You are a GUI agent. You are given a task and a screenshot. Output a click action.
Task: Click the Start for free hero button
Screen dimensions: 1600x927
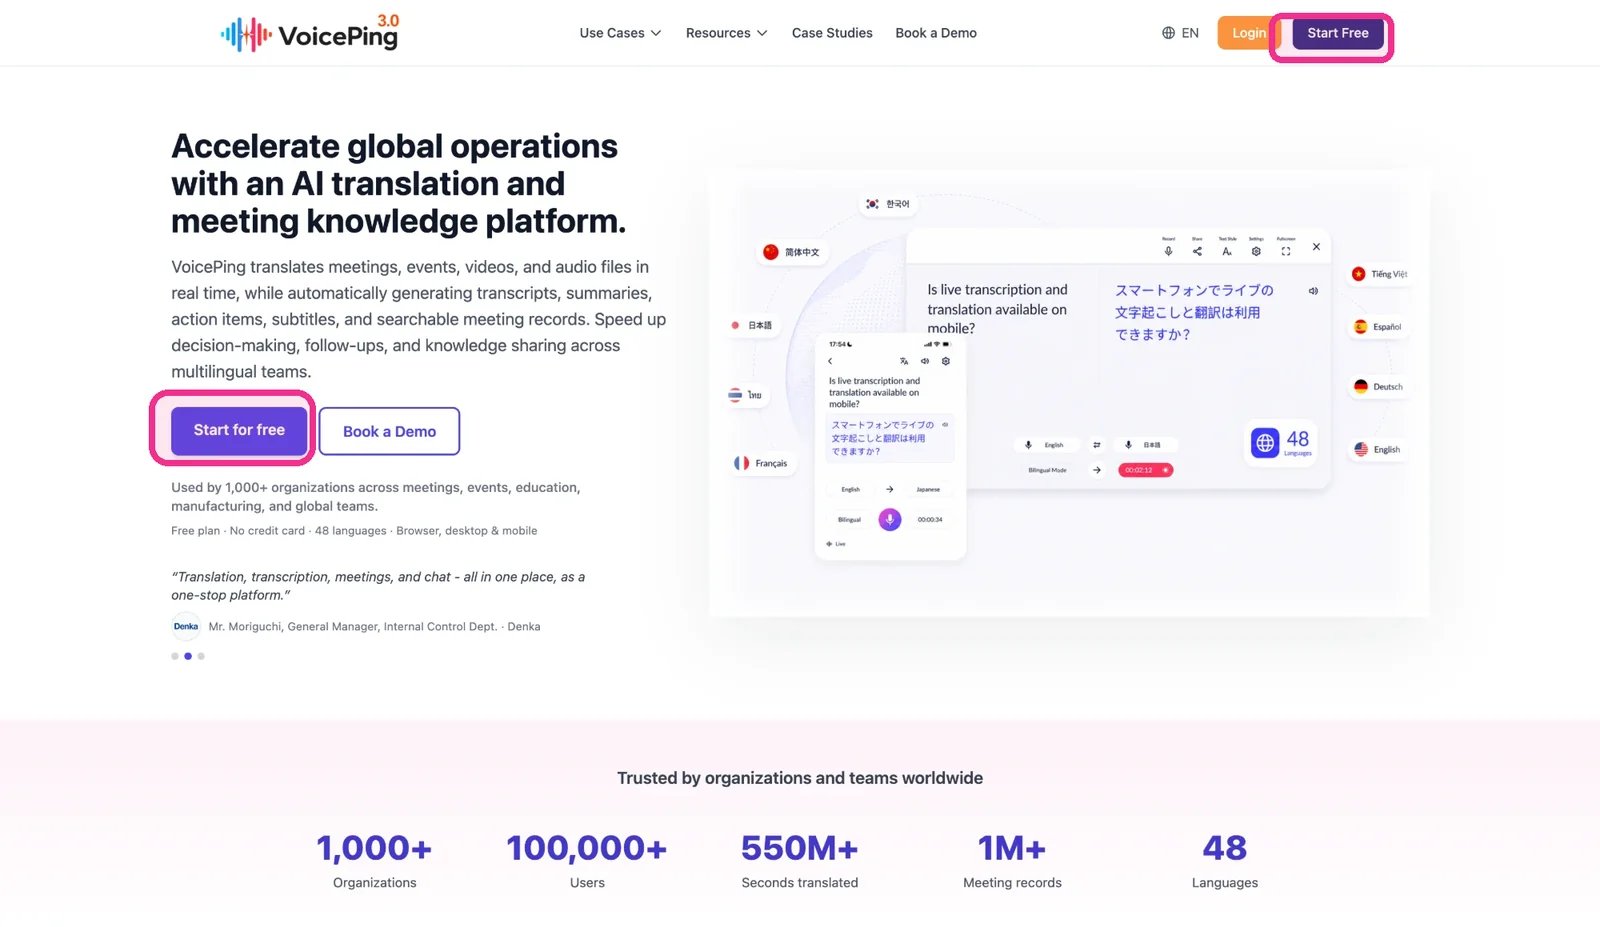[239, 430]
